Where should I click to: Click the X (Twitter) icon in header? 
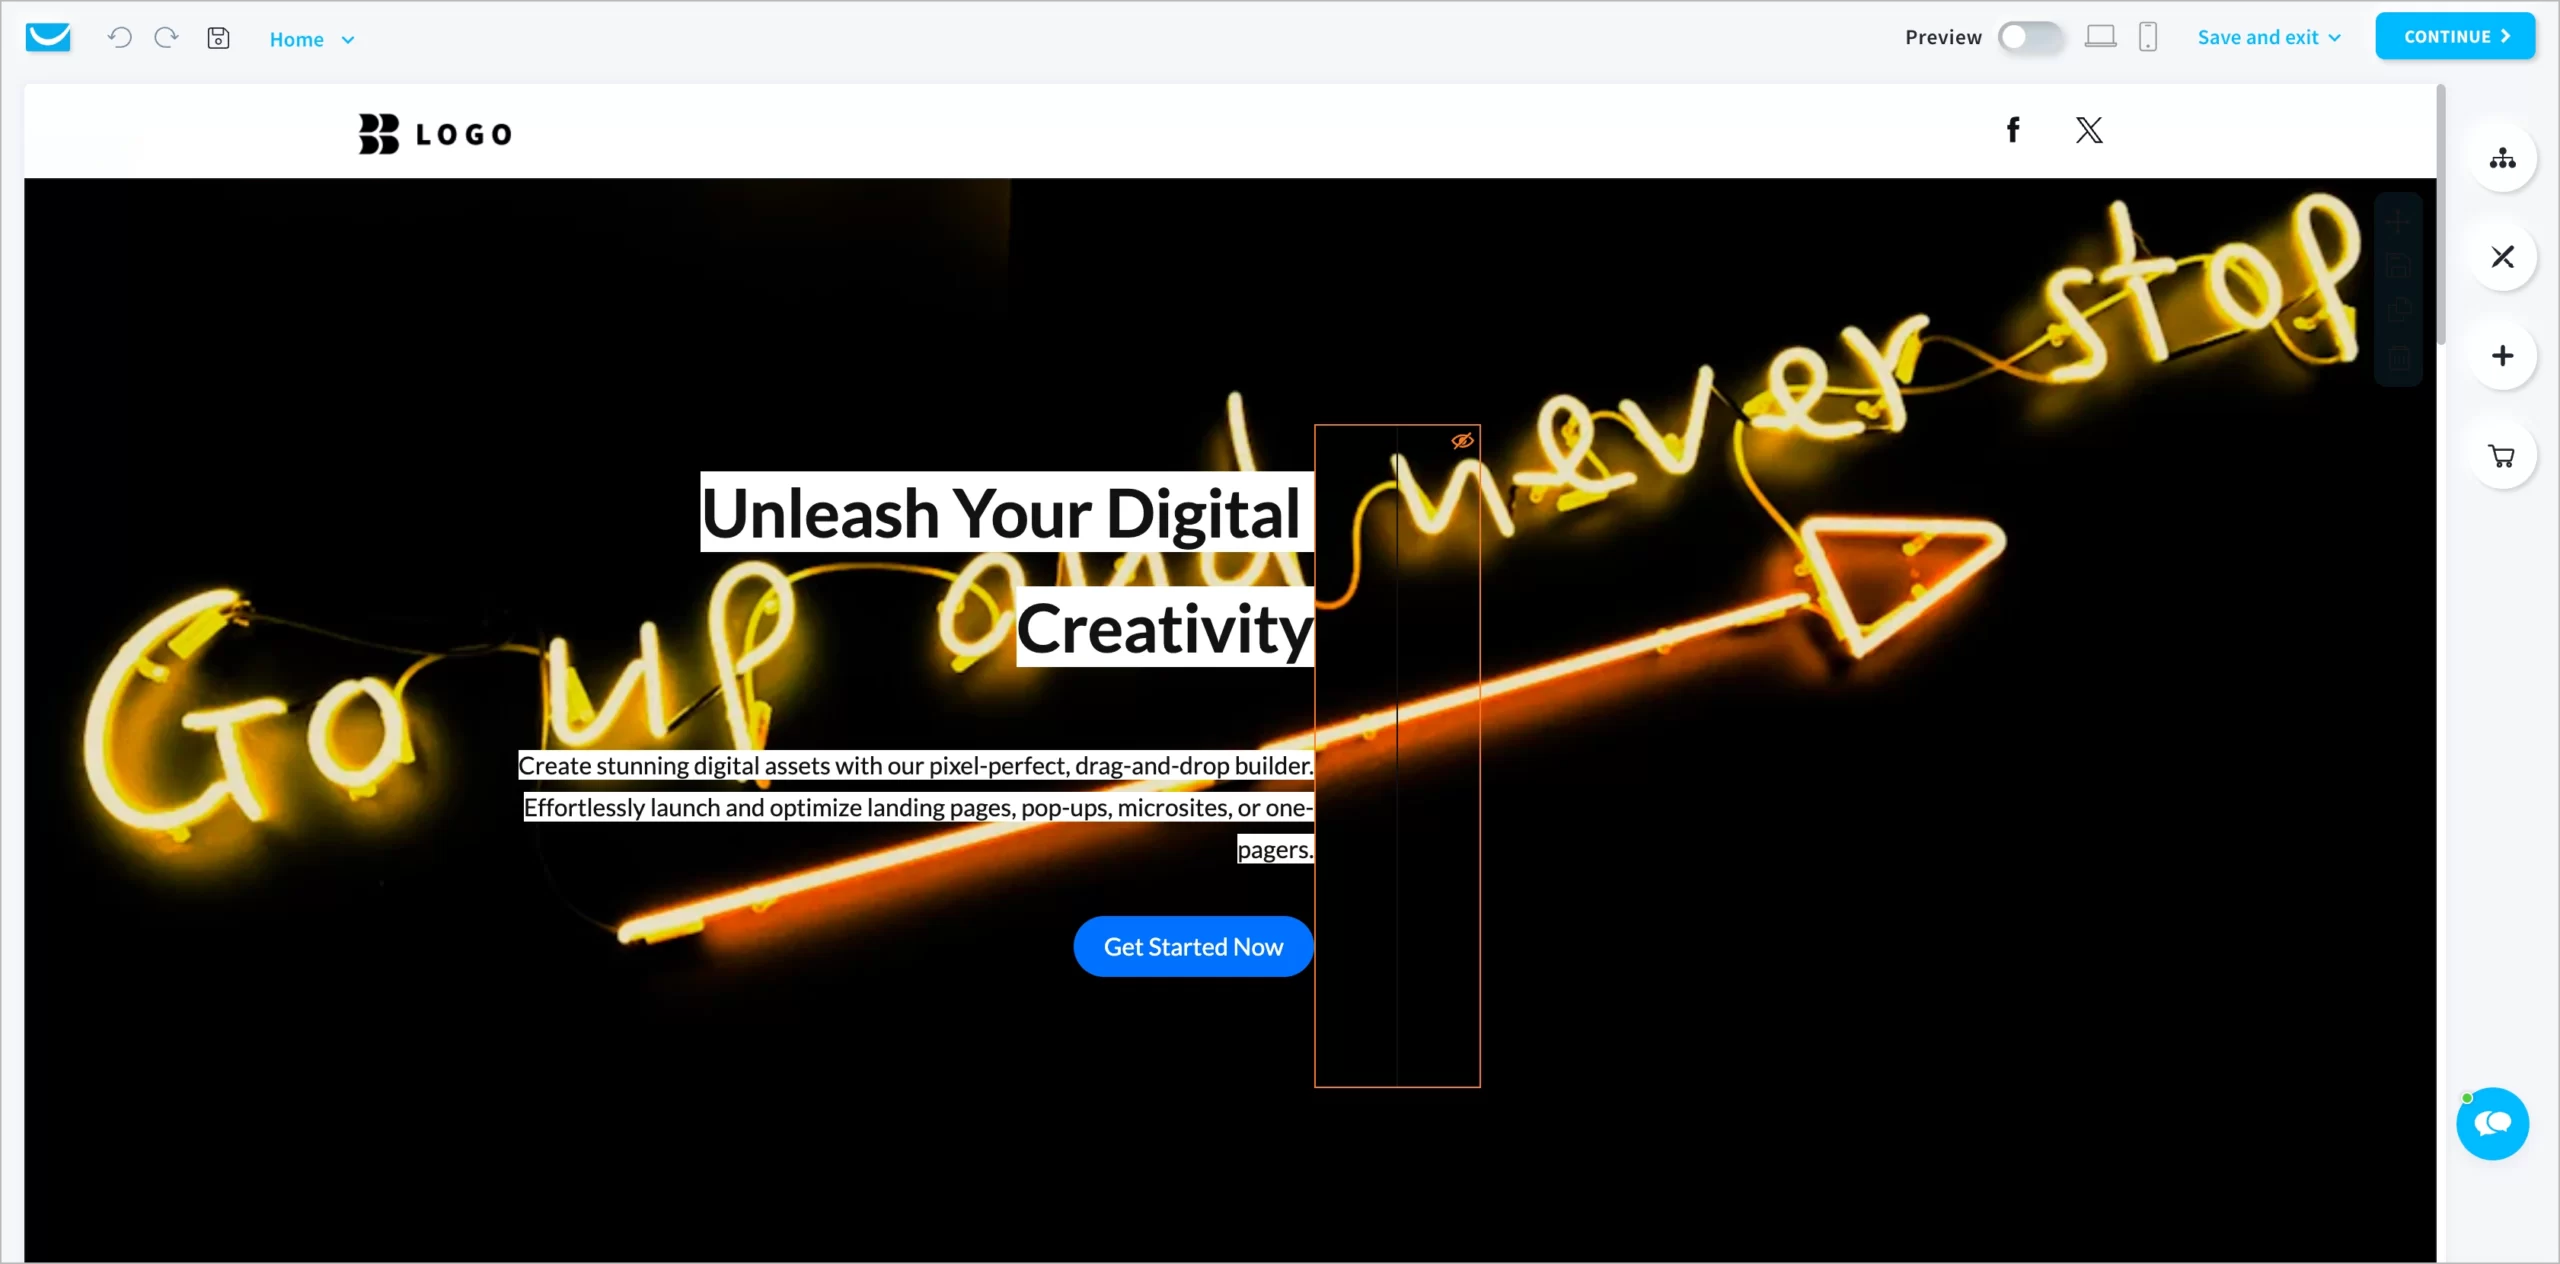pyautogui.click(x=2089, y=130)
